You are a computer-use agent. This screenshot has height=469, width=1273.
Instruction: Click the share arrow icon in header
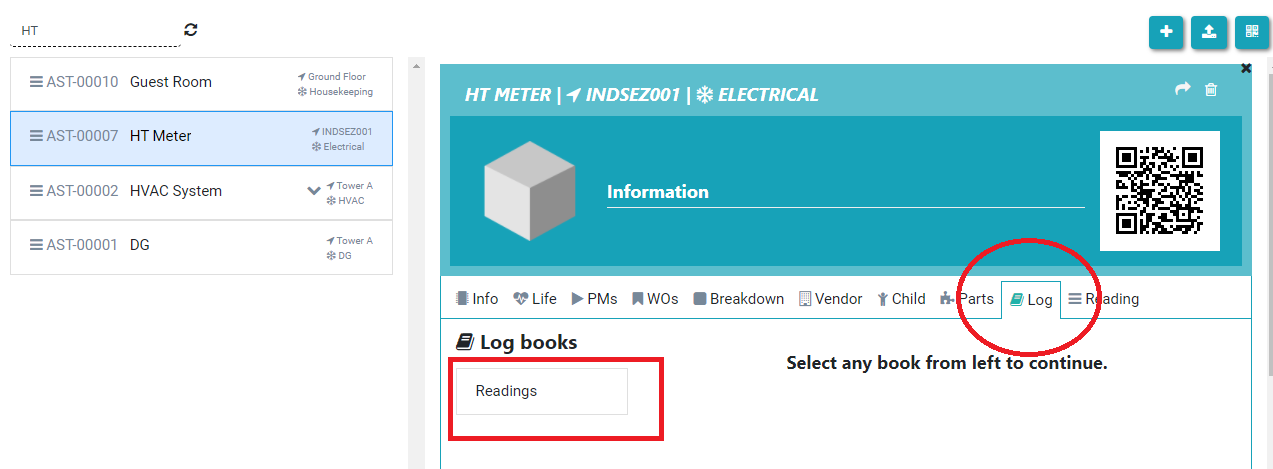[x=1183, y=89]
